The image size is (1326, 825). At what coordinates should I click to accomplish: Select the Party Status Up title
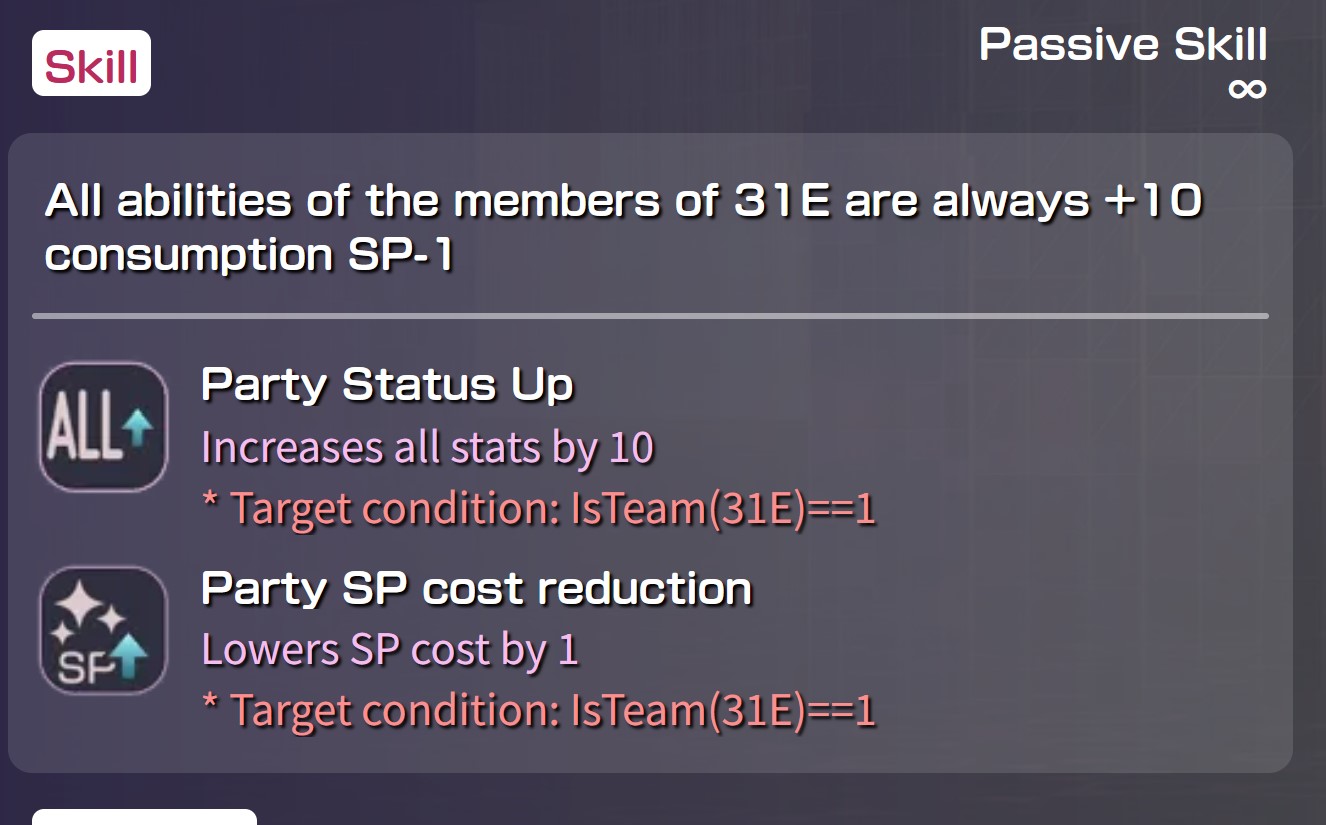pos(387,385)
